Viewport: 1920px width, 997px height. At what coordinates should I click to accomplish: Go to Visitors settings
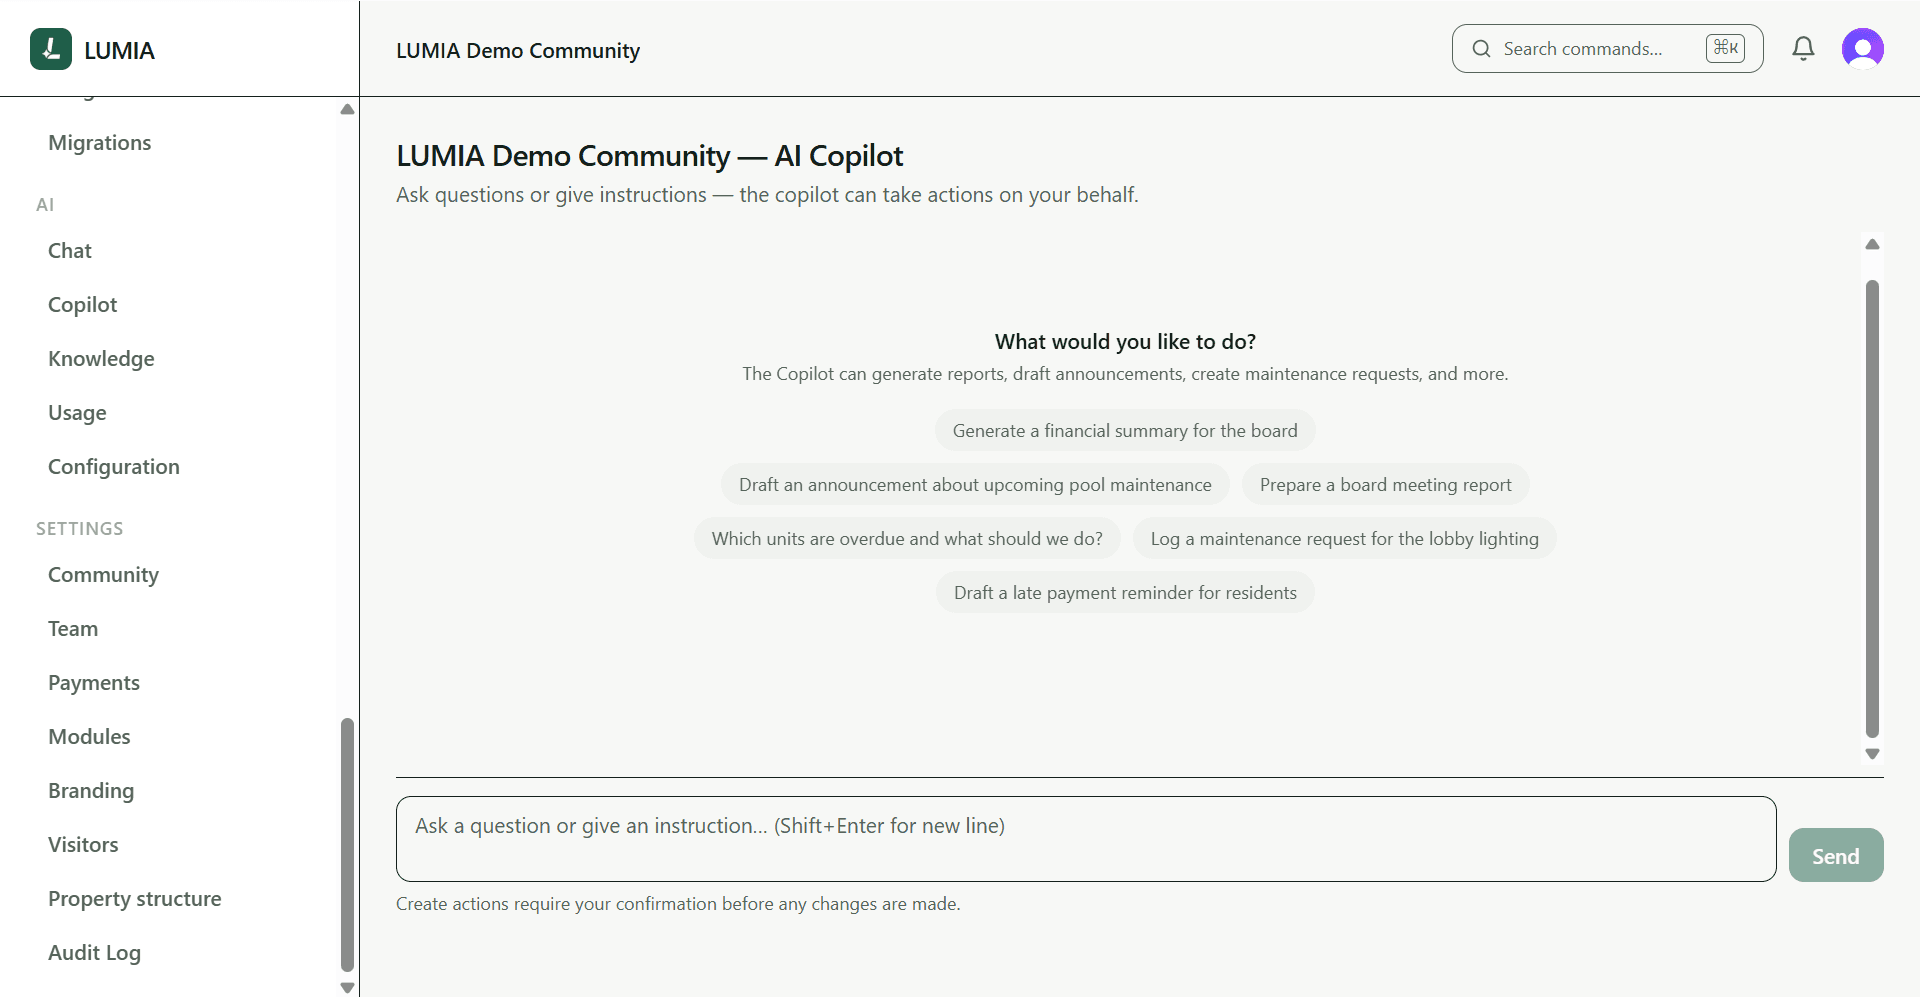(83, 845)
